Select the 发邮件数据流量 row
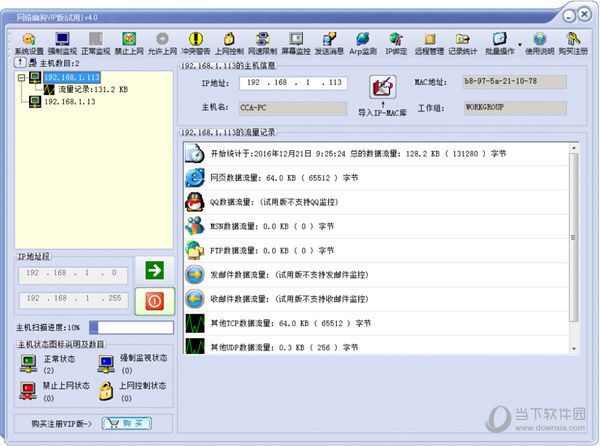 pos(377,275)
